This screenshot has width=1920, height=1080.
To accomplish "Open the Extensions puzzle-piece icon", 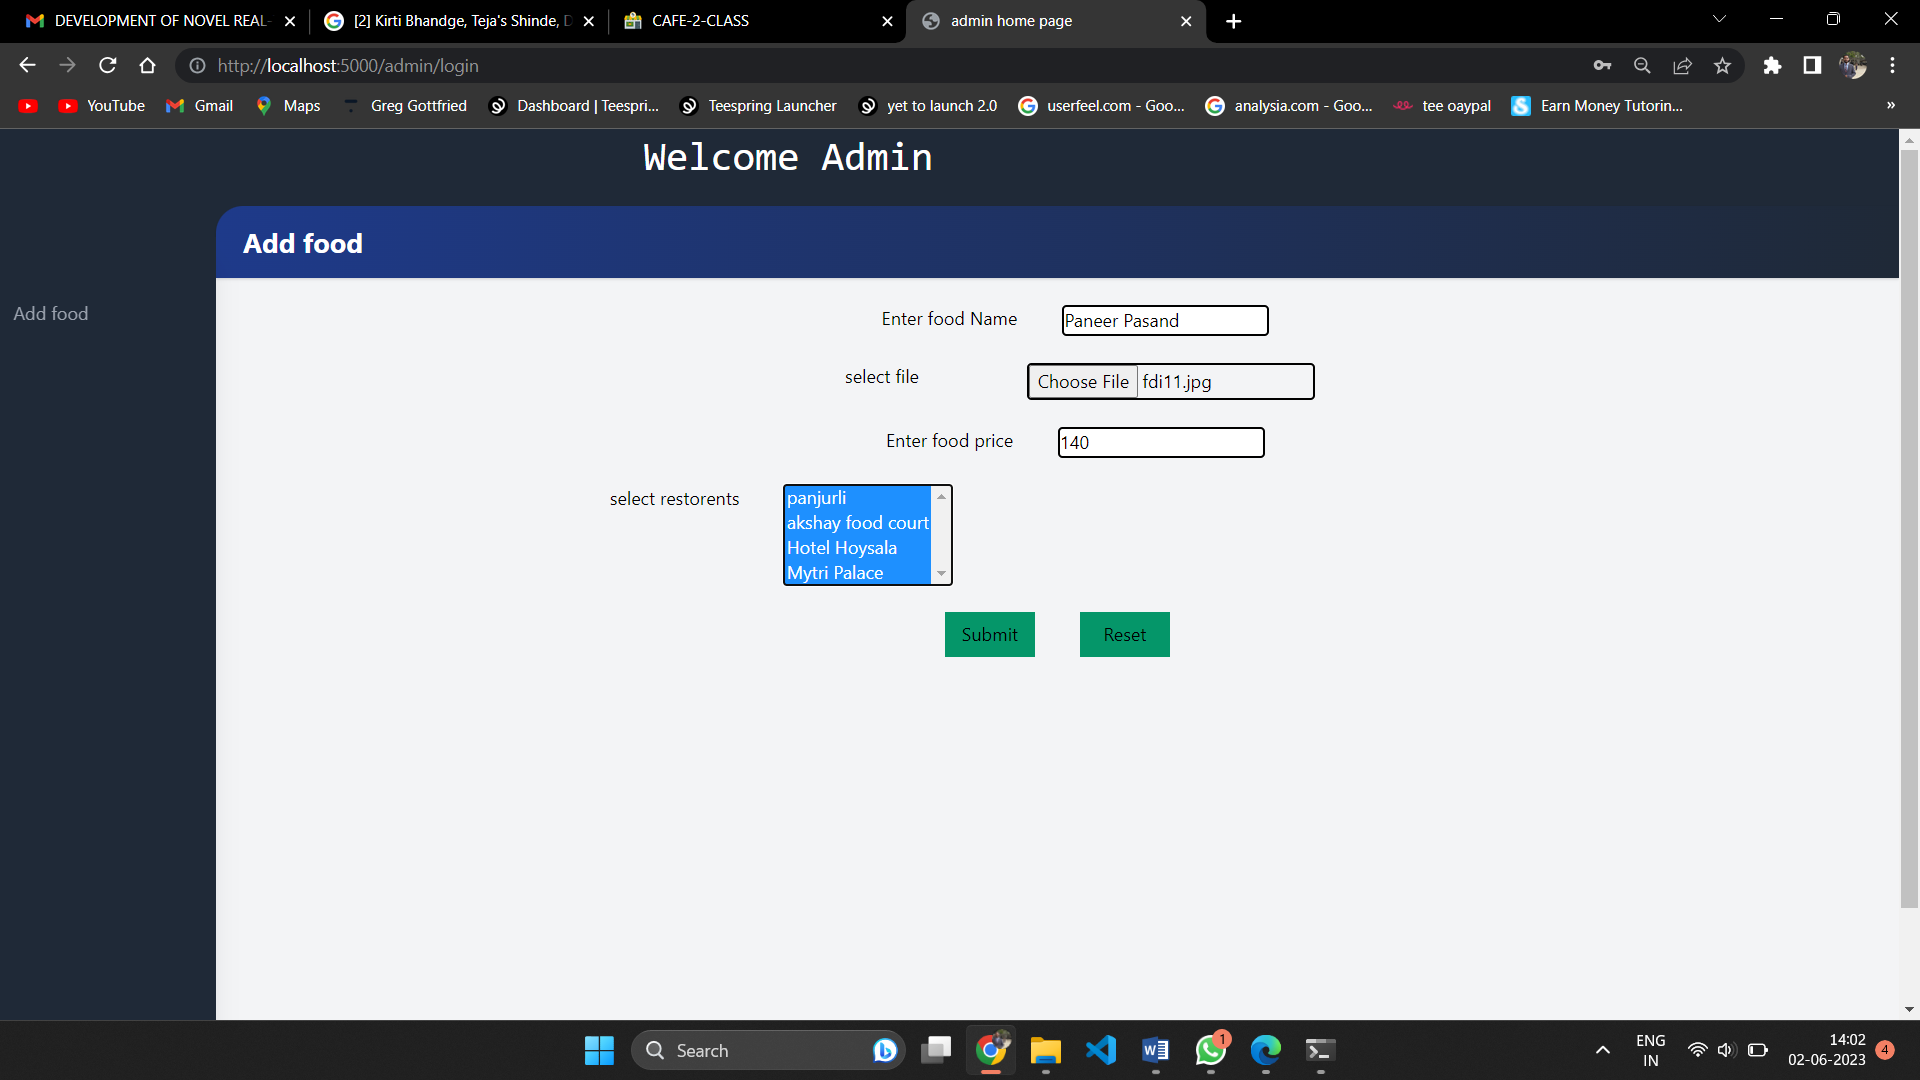I will pos(1773,65).
